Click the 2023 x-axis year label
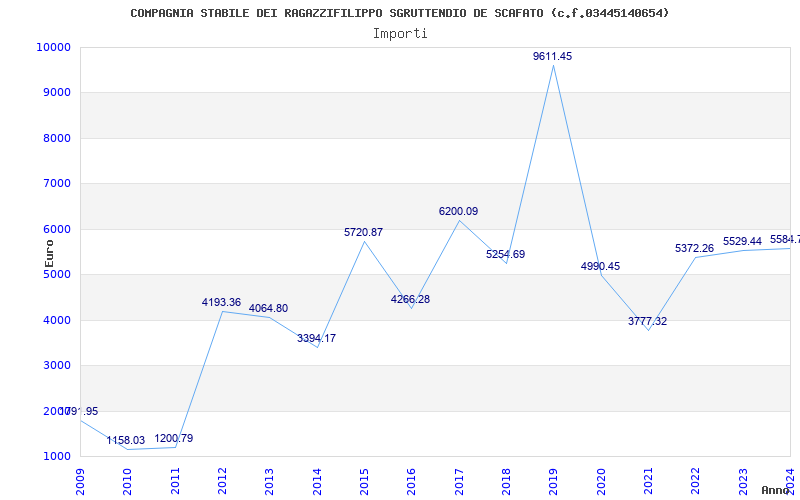Image resolution: width=800 pixels, height=500 pixels. pyautogui.click(x=743, y=482)
